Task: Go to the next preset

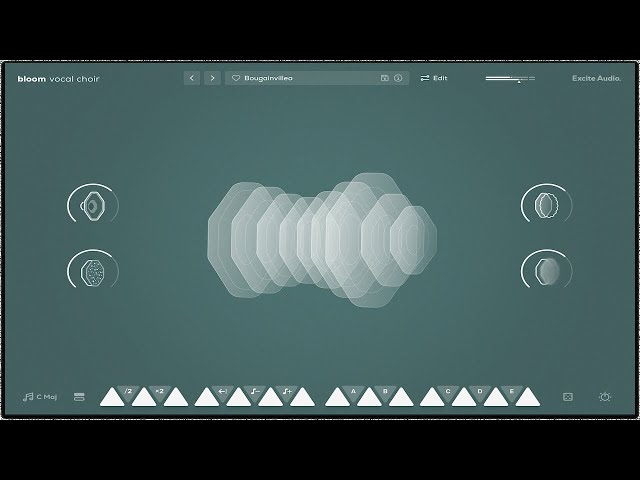Action: point(212,78)
